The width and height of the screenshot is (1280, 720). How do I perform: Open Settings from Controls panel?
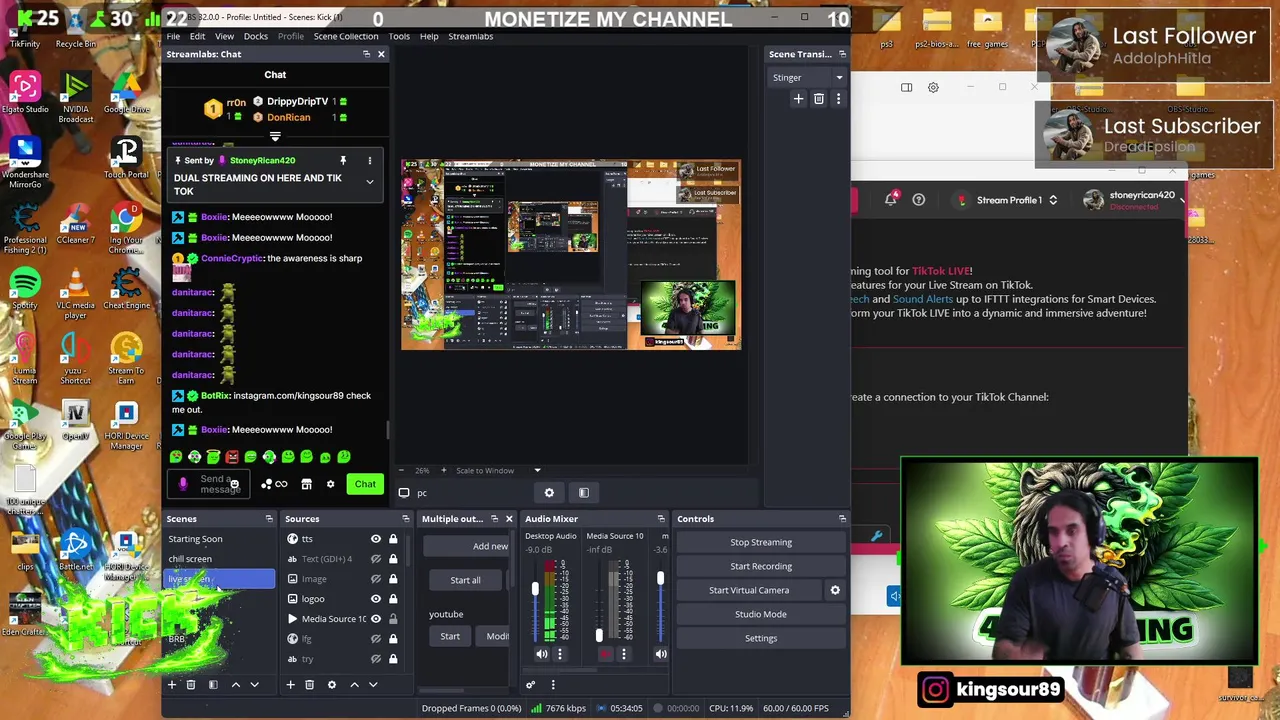(x=761, y=638)
